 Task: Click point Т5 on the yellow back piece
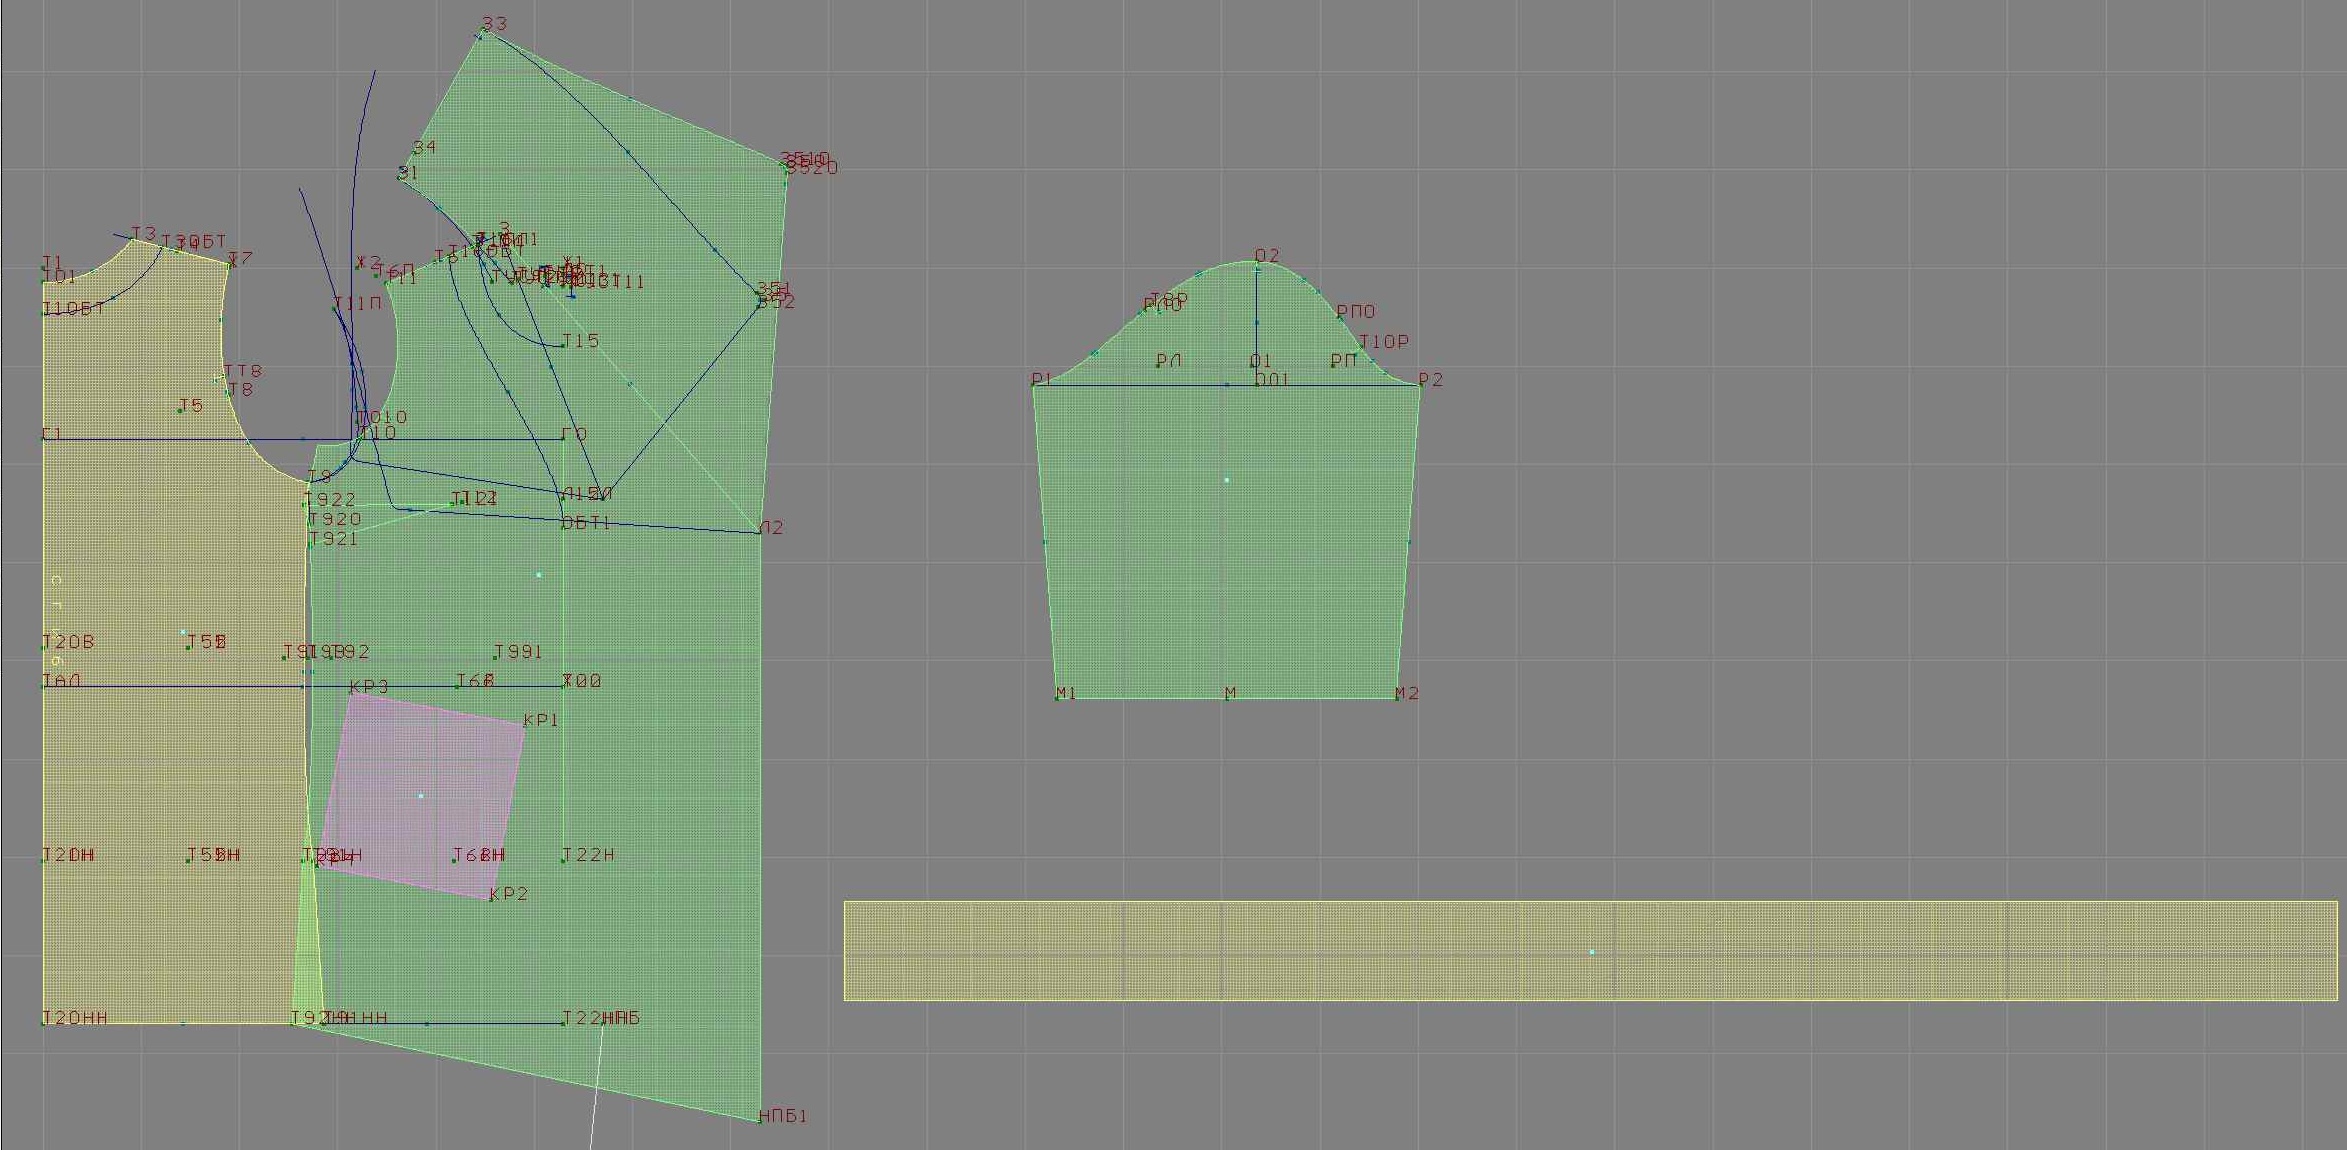(180, 410)
